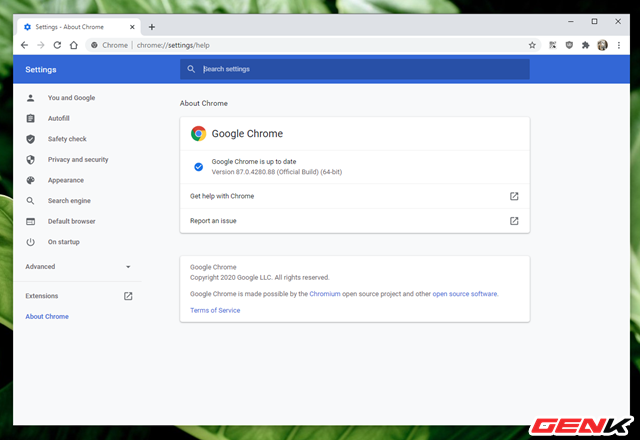Open the home page icon
The height and width of the screenshot is (440, 640).
pyautogui.click(x=73, y=45)
